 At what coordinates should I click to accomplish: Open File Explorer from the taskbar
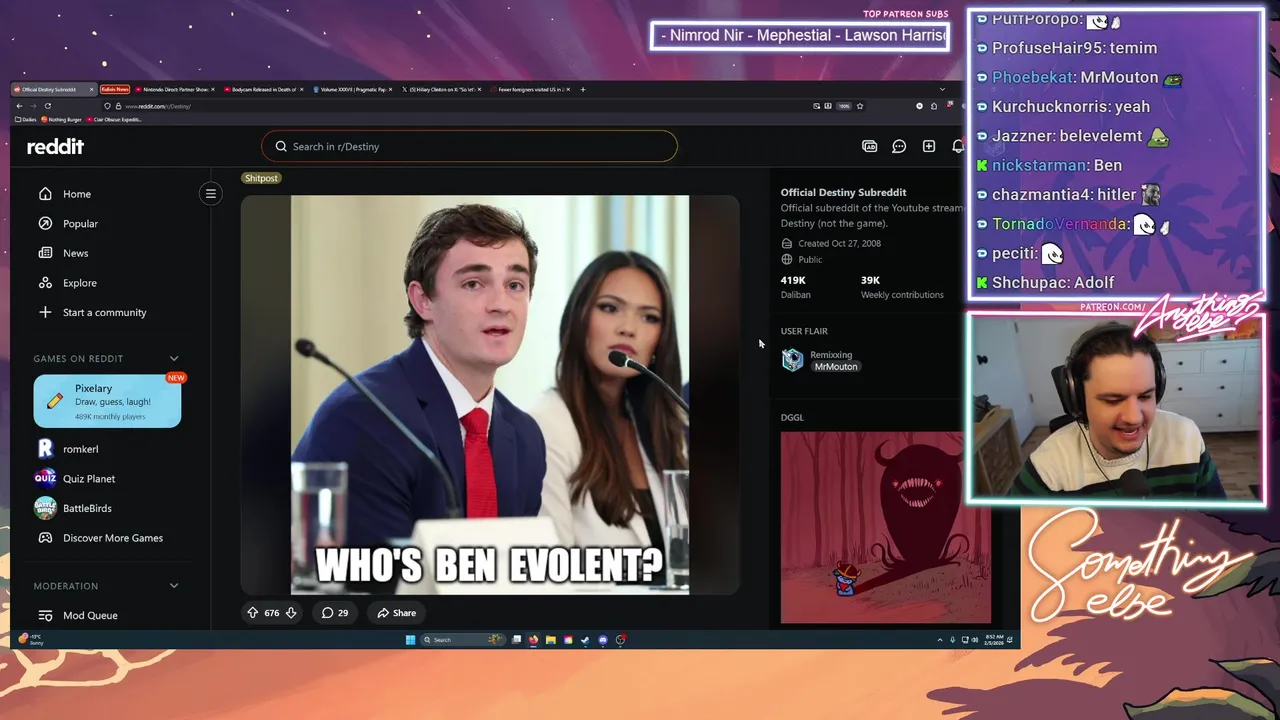tap(551, 640)
